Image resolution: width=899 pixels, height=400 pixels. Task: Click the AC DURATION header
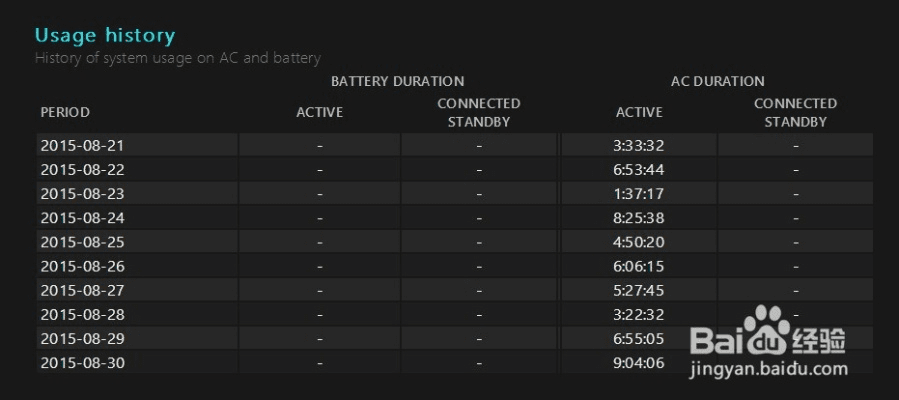(717, 81)
